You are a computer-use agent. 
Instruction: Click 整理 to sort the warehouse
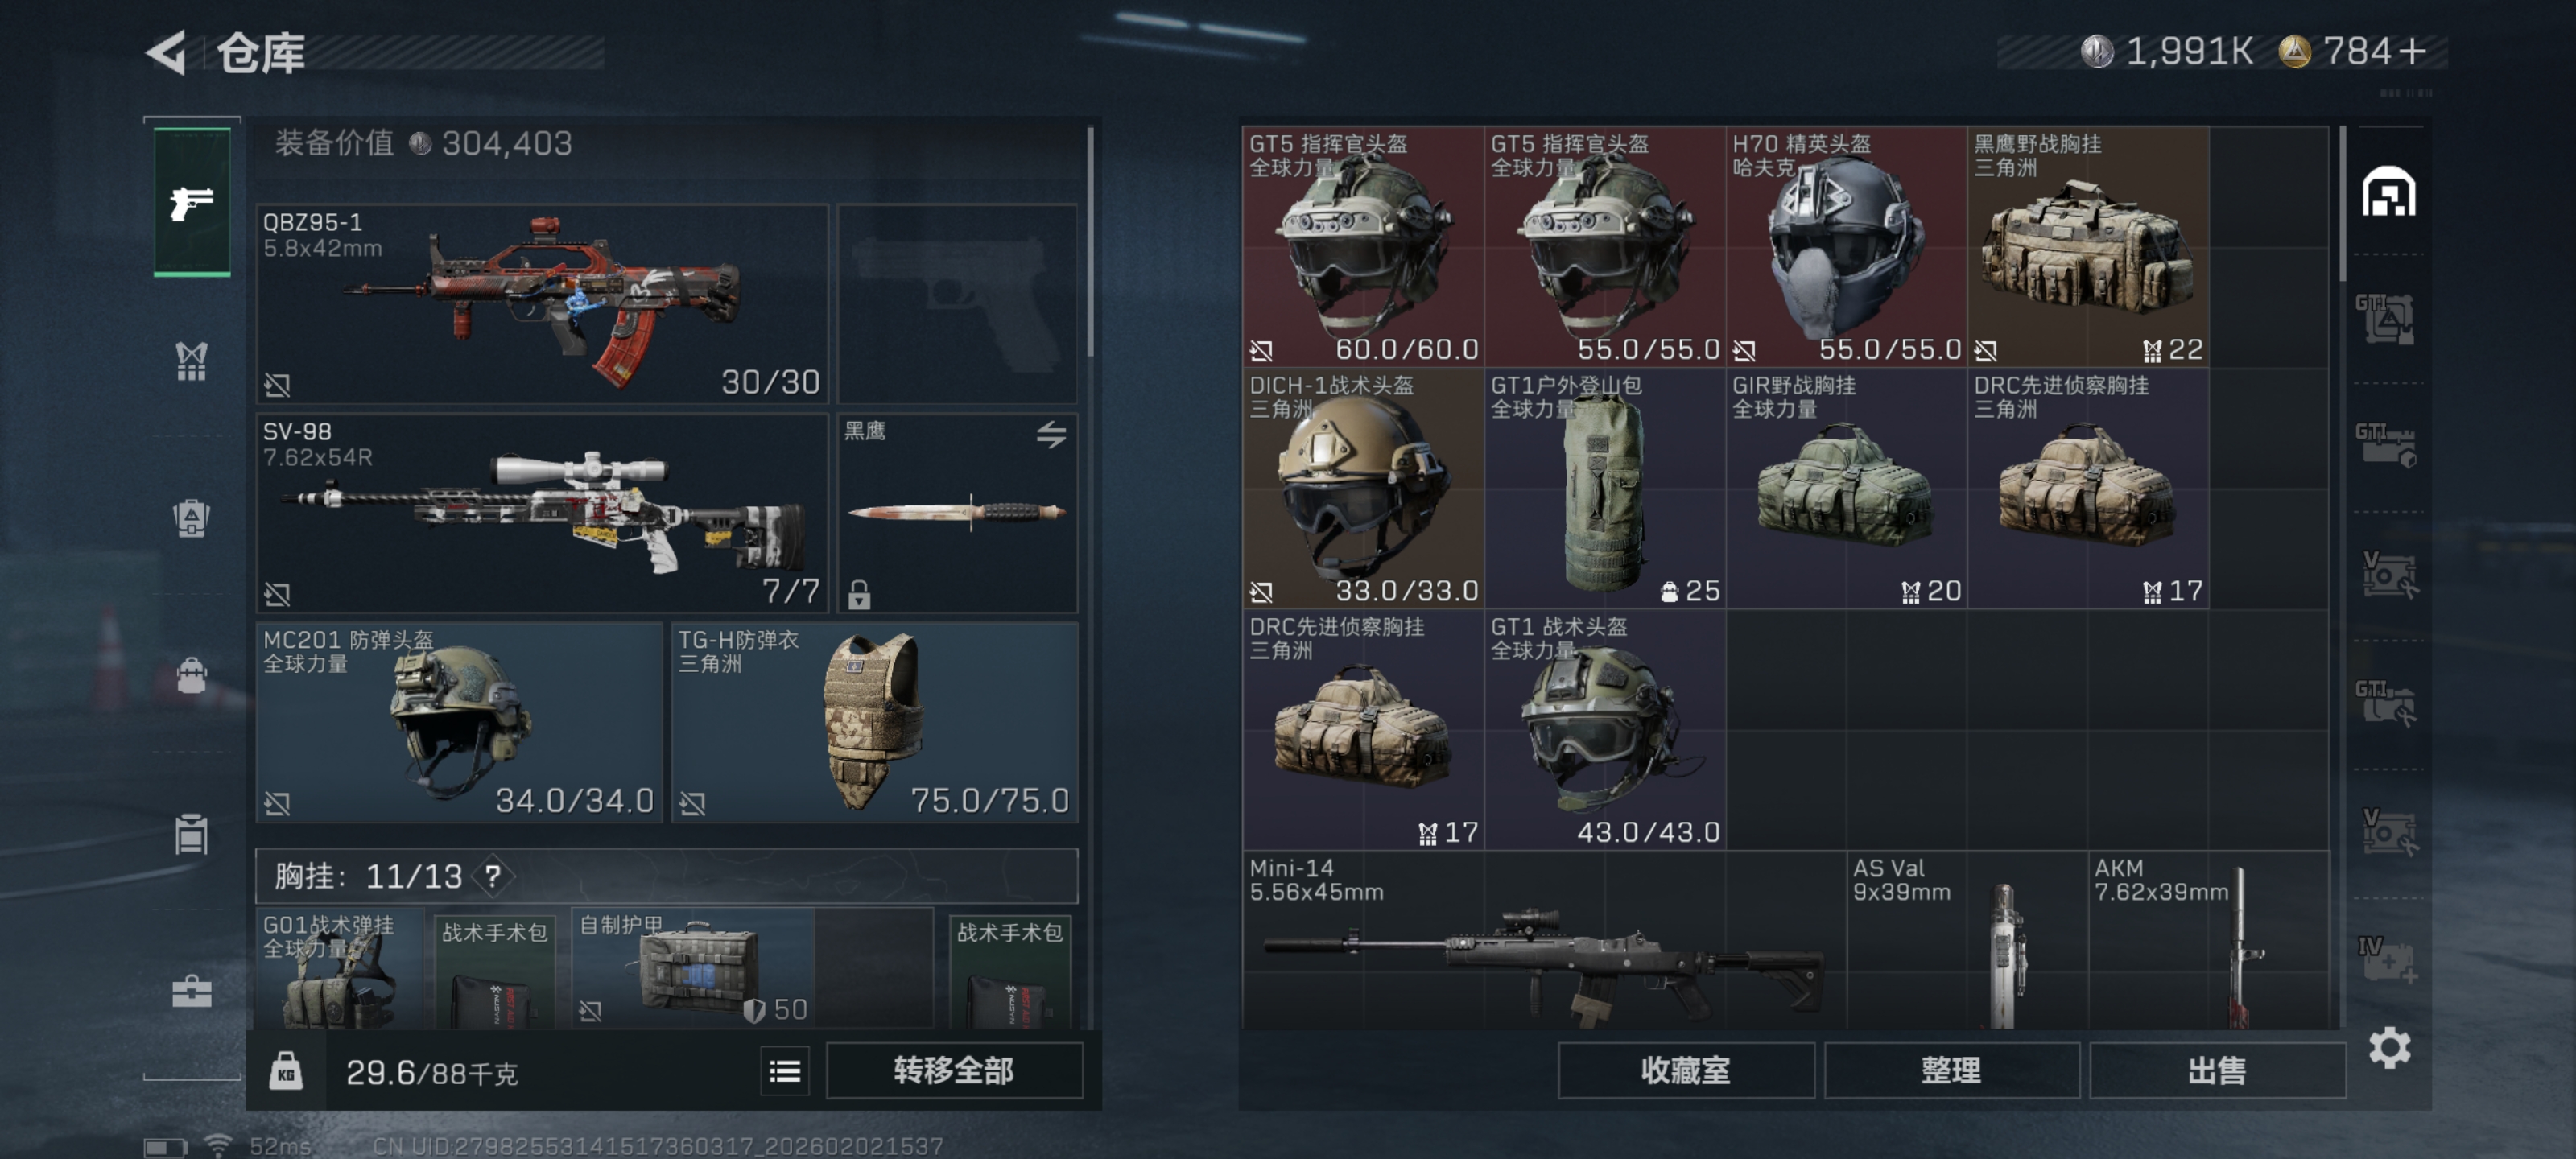(x=1951, y=1071)
